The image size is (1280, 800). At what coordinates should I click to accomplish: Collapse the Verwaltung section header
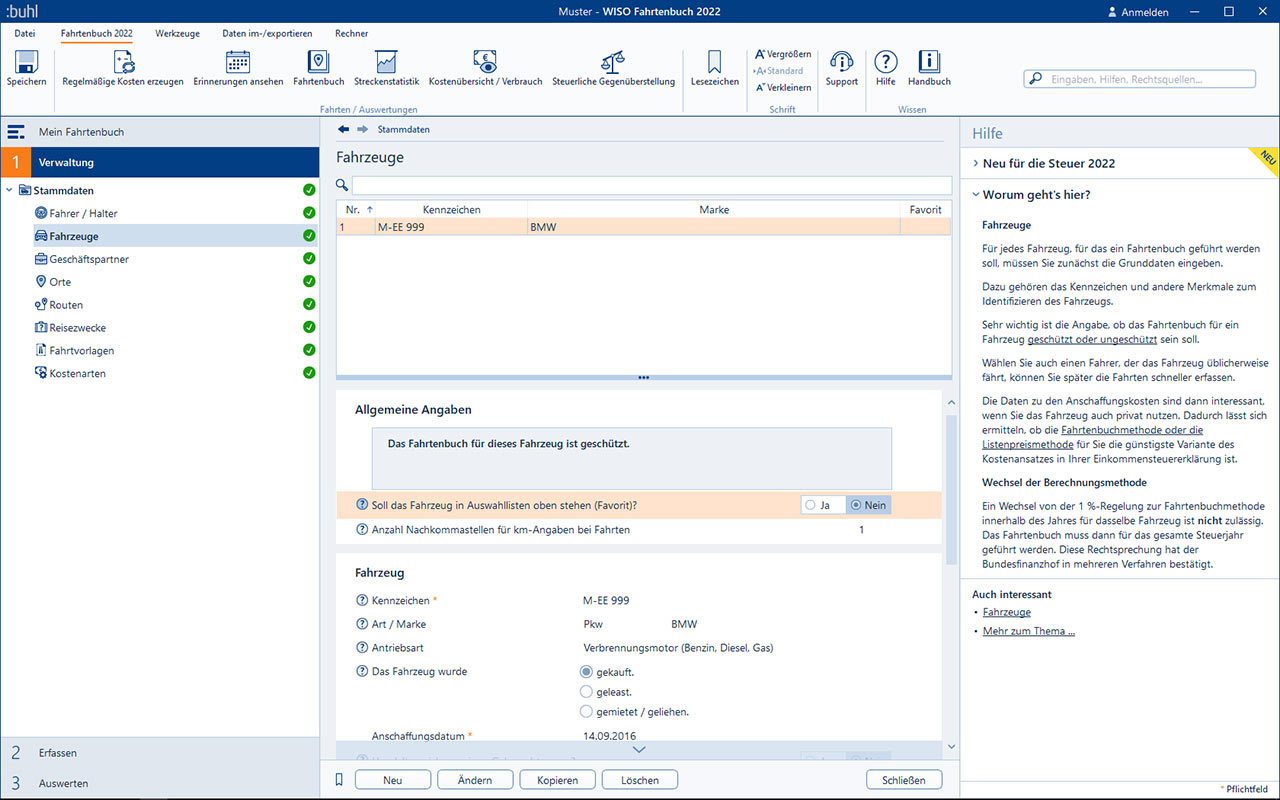(x=160, y=162)
